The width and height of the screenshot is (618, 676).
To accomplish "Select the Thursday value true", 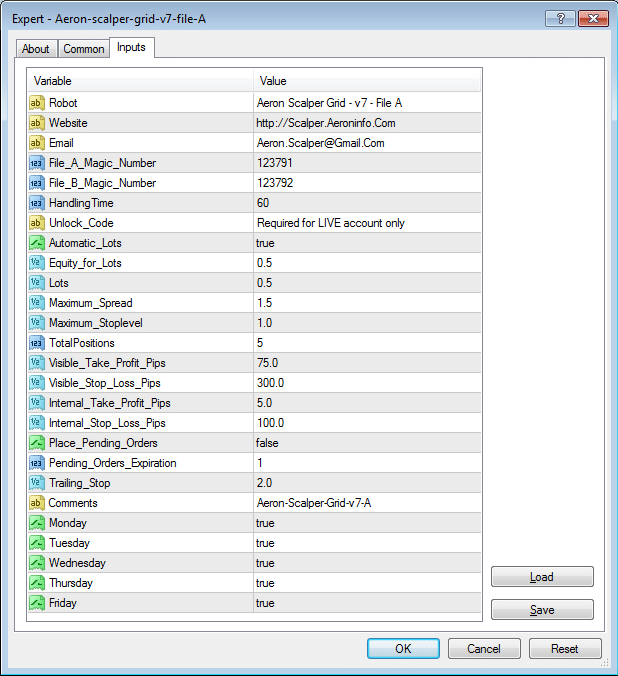I will 265,583.
